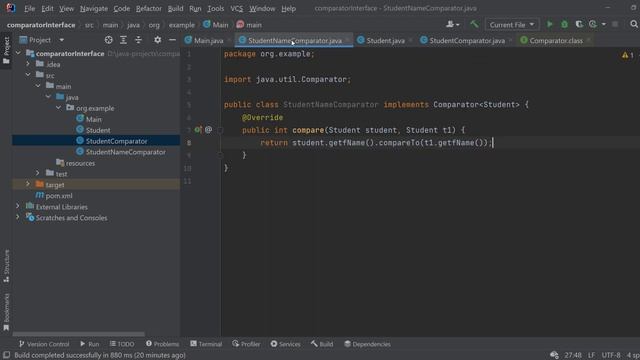Run with coverage shield icon
Viewport: 640px width, 360px height.
point(579,24)
